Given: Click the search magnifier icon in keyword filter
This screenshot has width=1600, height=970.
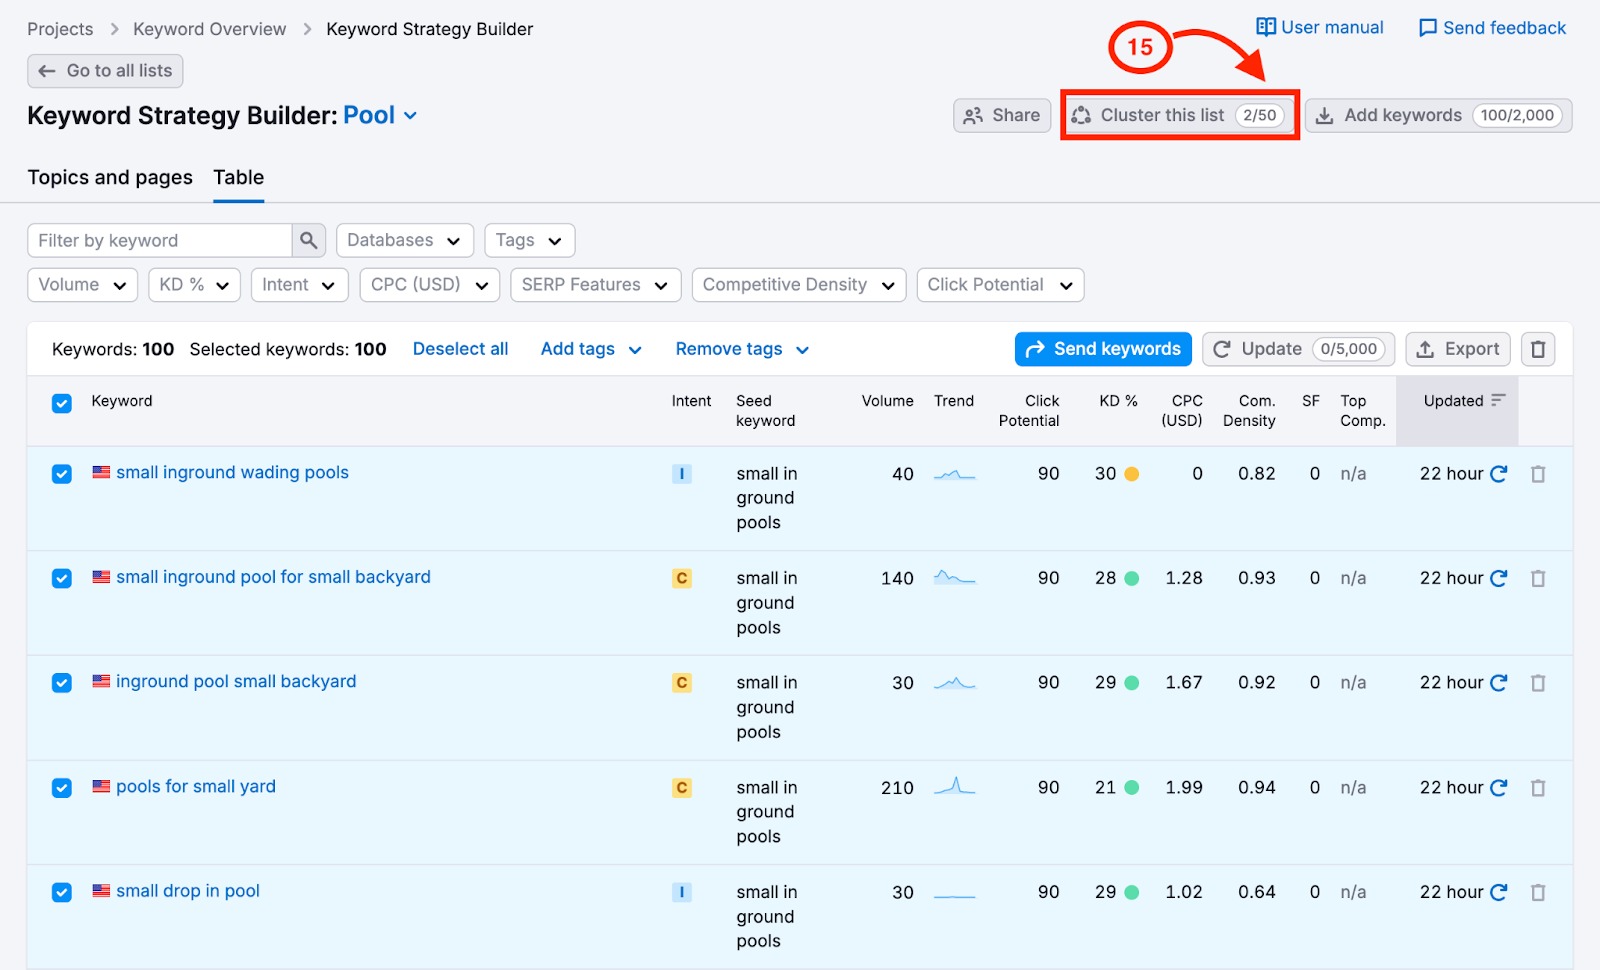Looking at the screenshot, I should (308, 240).
